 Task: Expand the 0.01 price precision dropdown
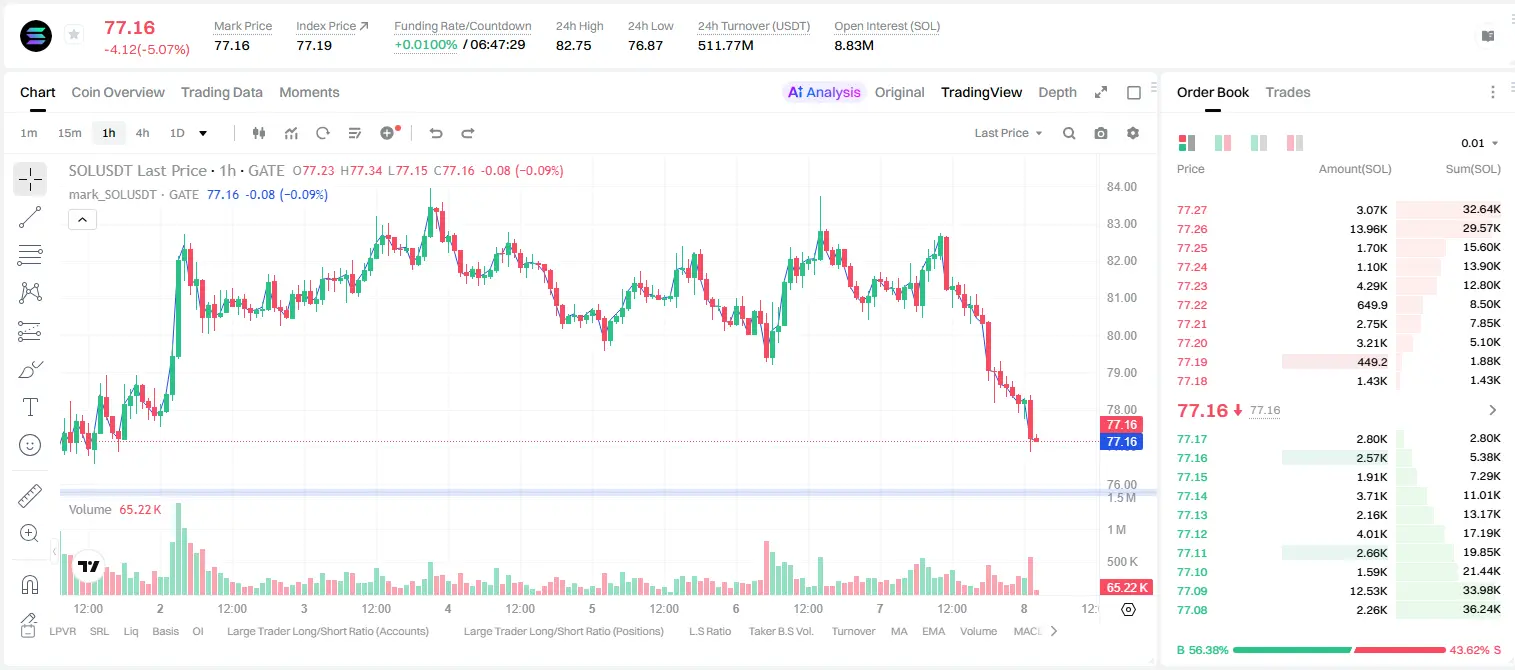click(1480, 143)
